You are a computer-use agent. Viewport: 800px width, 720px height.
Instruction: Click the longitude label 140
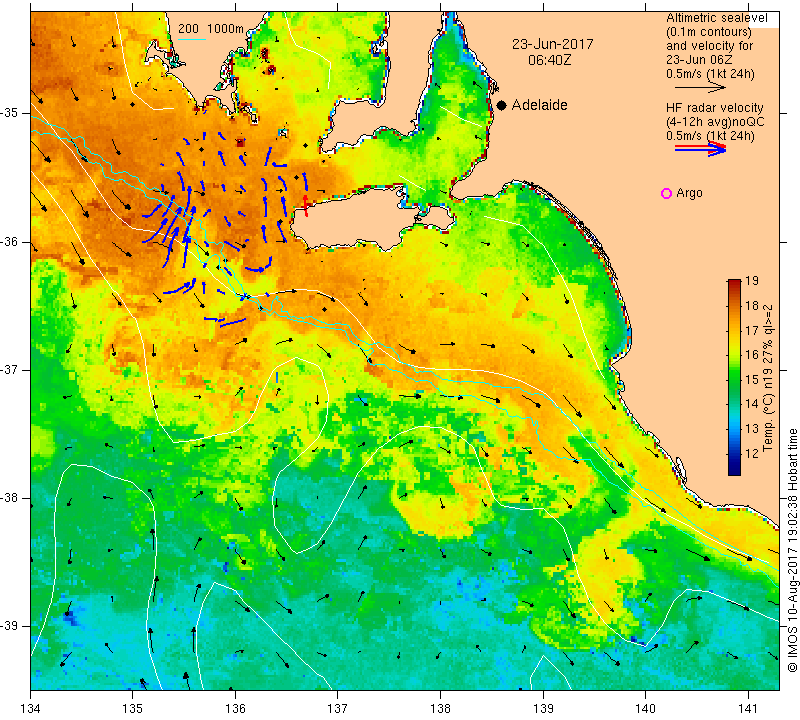click(x=645, y=709)
